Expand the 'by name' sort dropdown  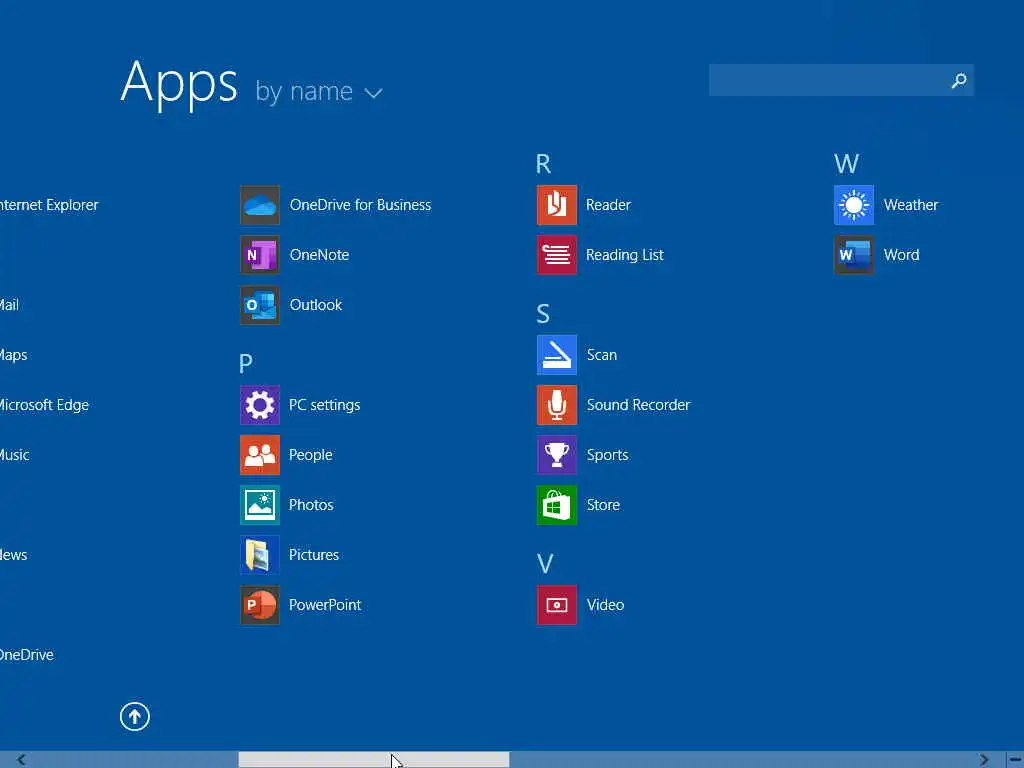point(374,93)
